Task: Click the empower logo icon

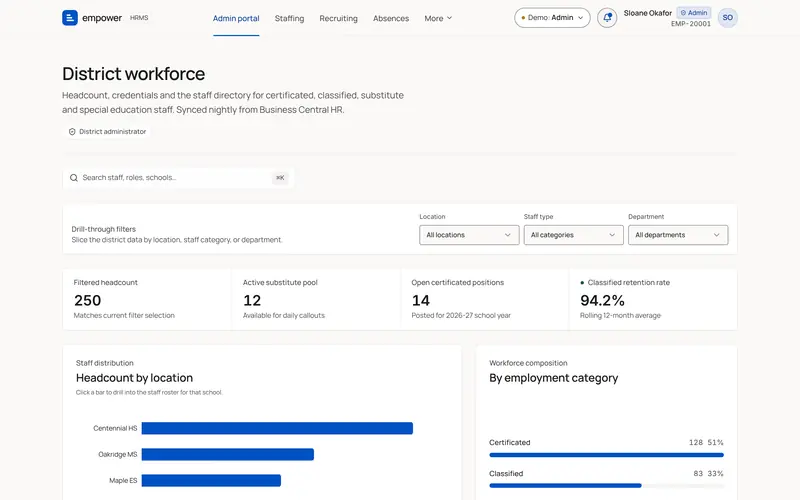Action: tap(70, 18)
